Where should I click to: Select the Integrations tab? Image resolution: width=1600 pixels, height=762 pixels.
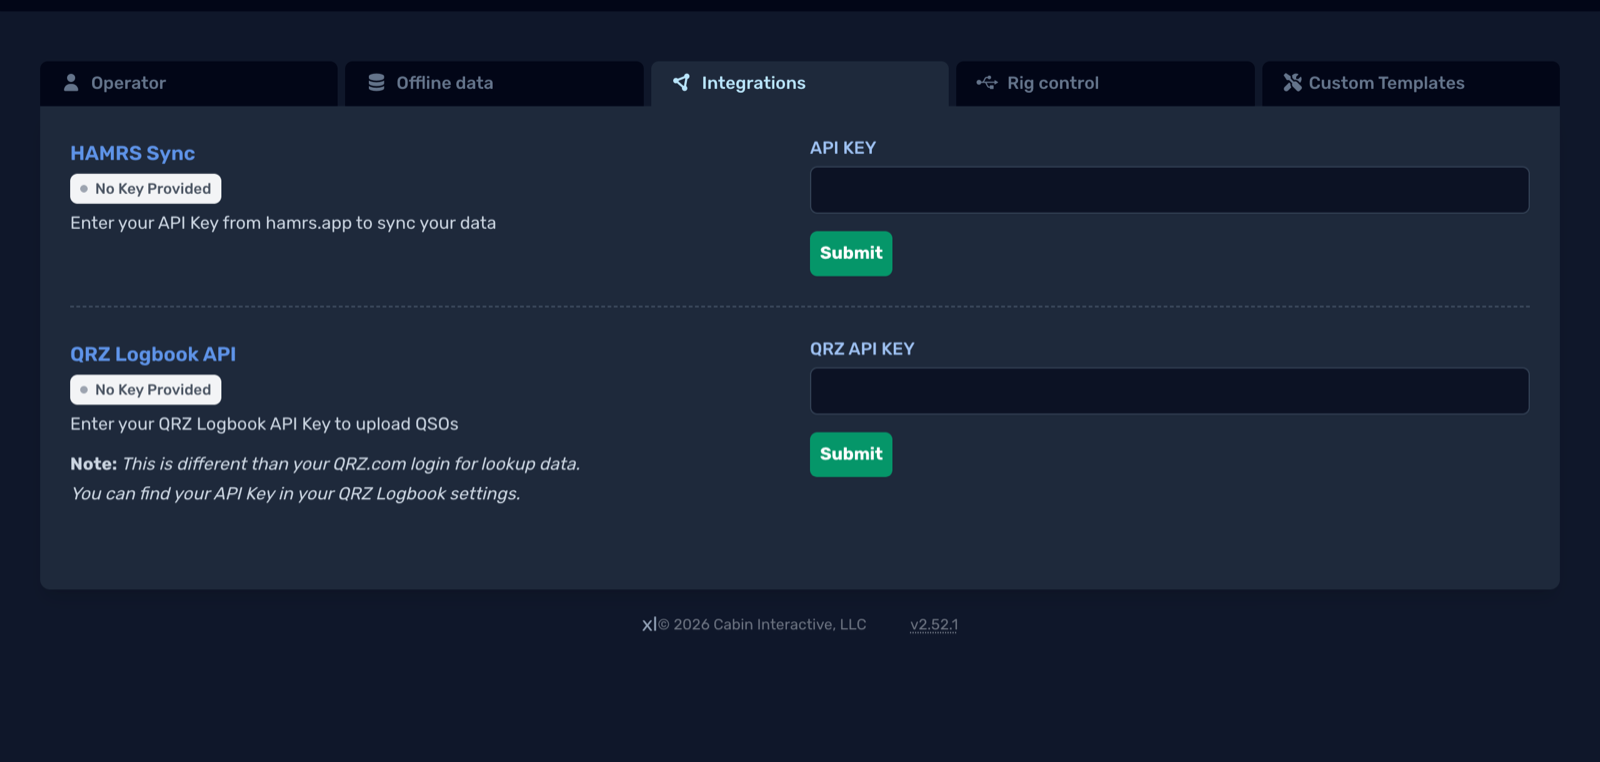click(800, 84)
